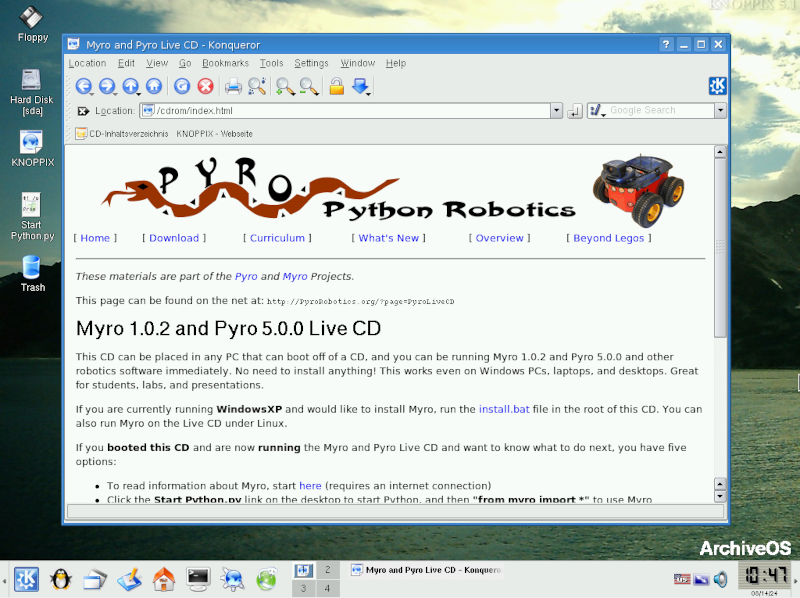
Task: Click the blue download arrow toolbar icon
Action: point(360,86)
